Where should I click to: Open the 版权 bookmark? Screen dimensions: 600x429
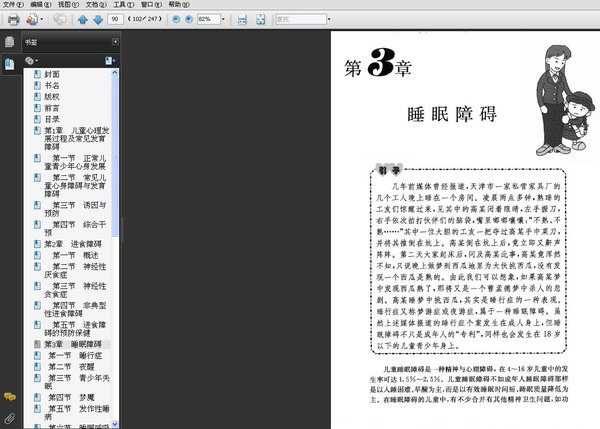pos(52,97)
